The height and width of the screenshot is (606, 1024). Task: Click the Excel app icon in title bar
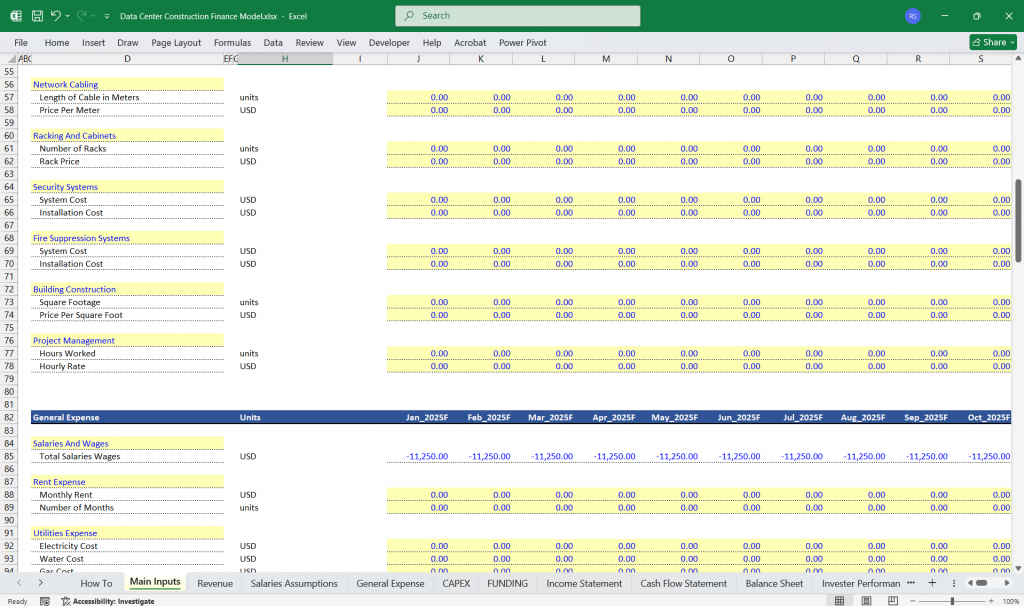[14, 15]
